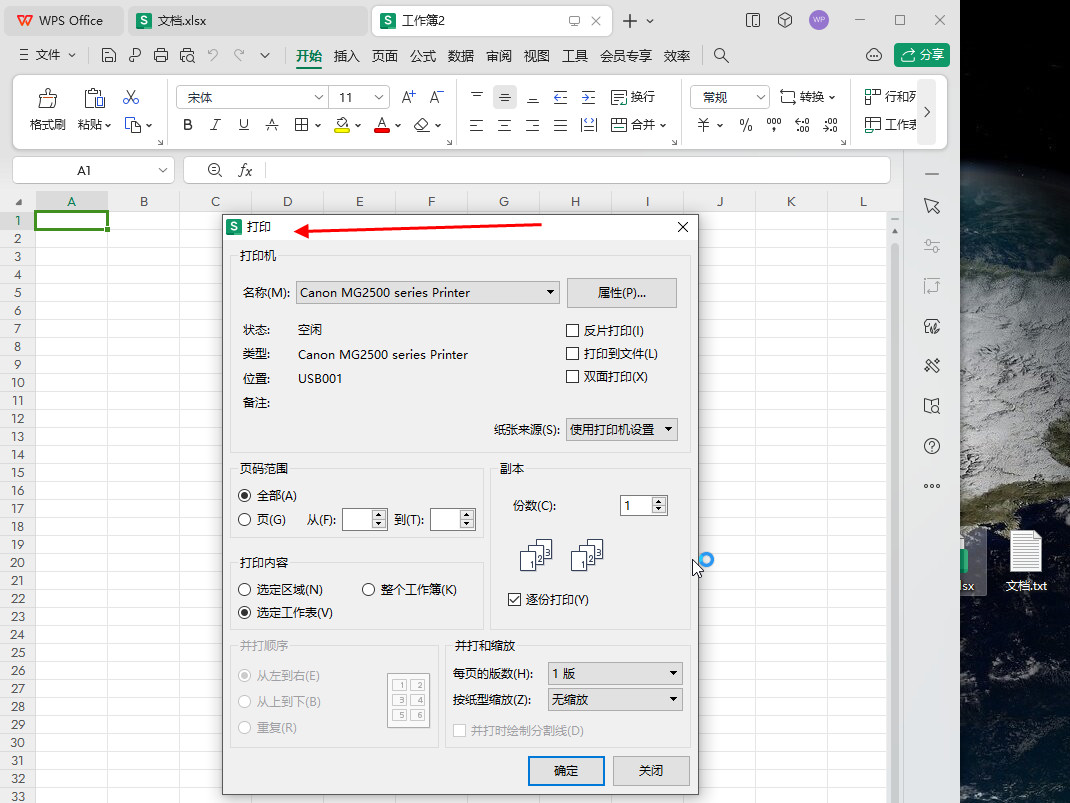1070x803 pixels.
Task: Open the 文件 menu dropdown
Action: pos(47,55)
